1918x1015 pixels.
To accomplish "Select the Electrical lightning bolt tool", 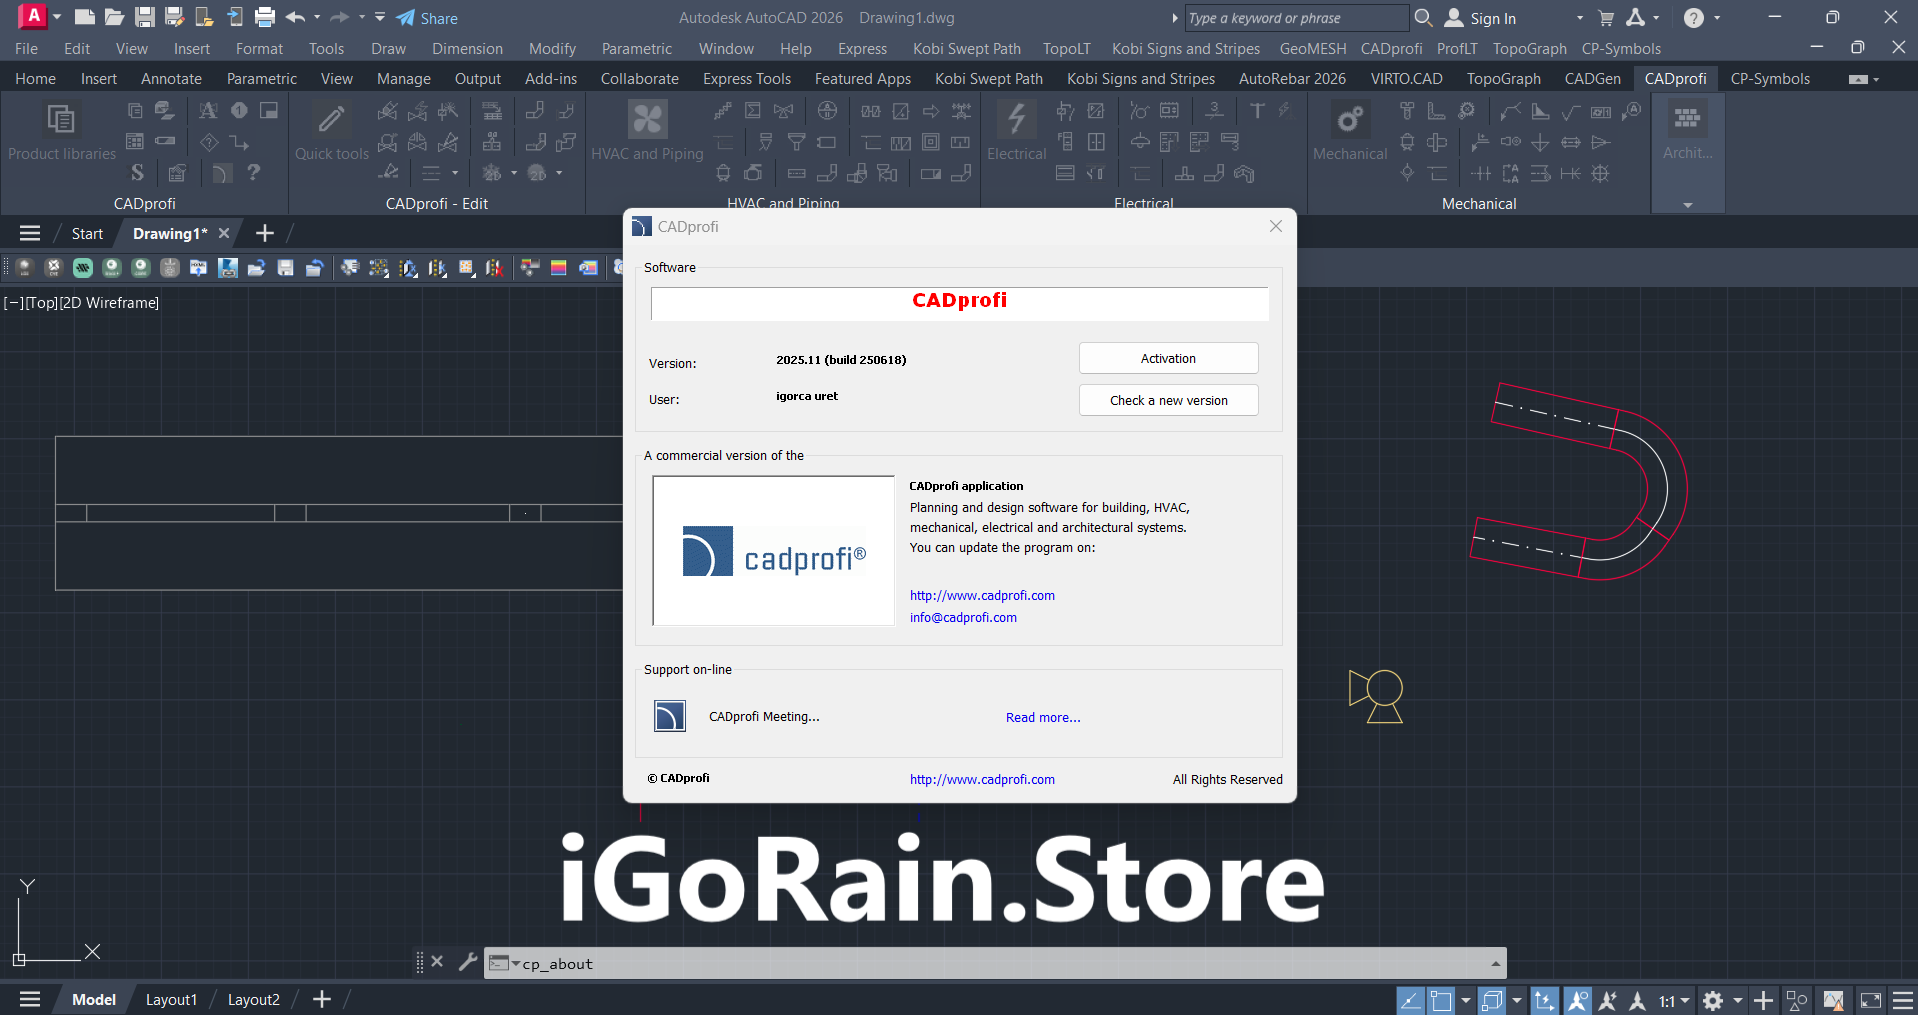I will point(1015,119).
